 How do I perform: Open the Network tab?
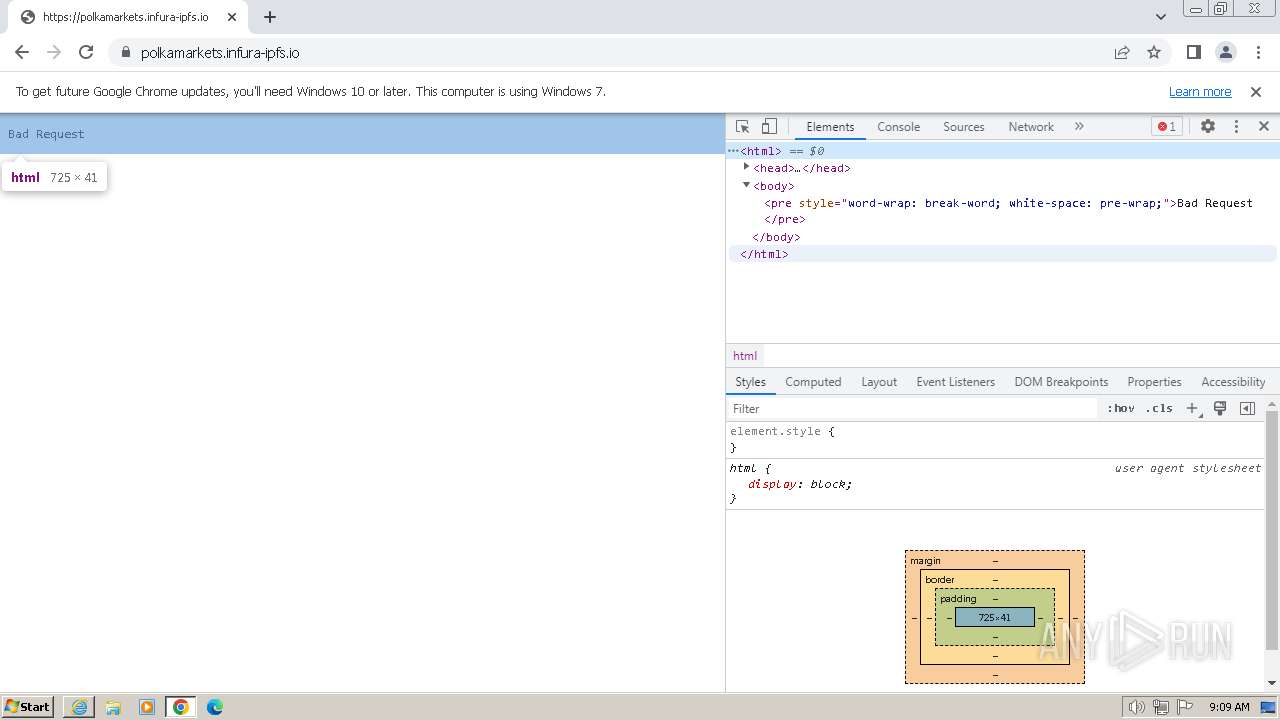1031,127
